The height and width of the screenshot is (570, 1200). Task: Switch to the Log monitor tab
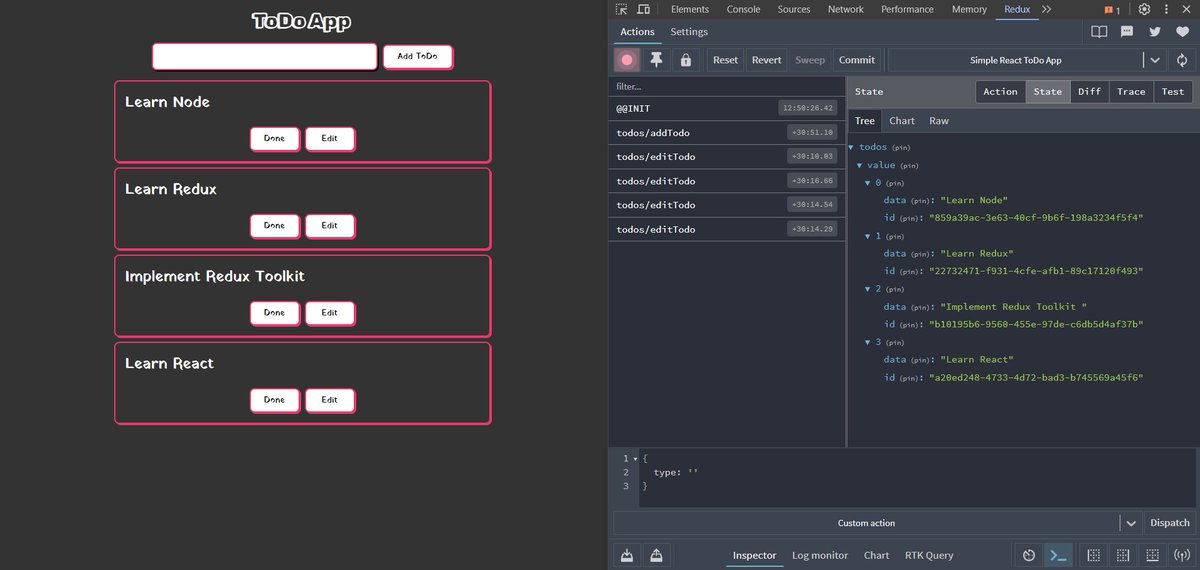point(820,555)
